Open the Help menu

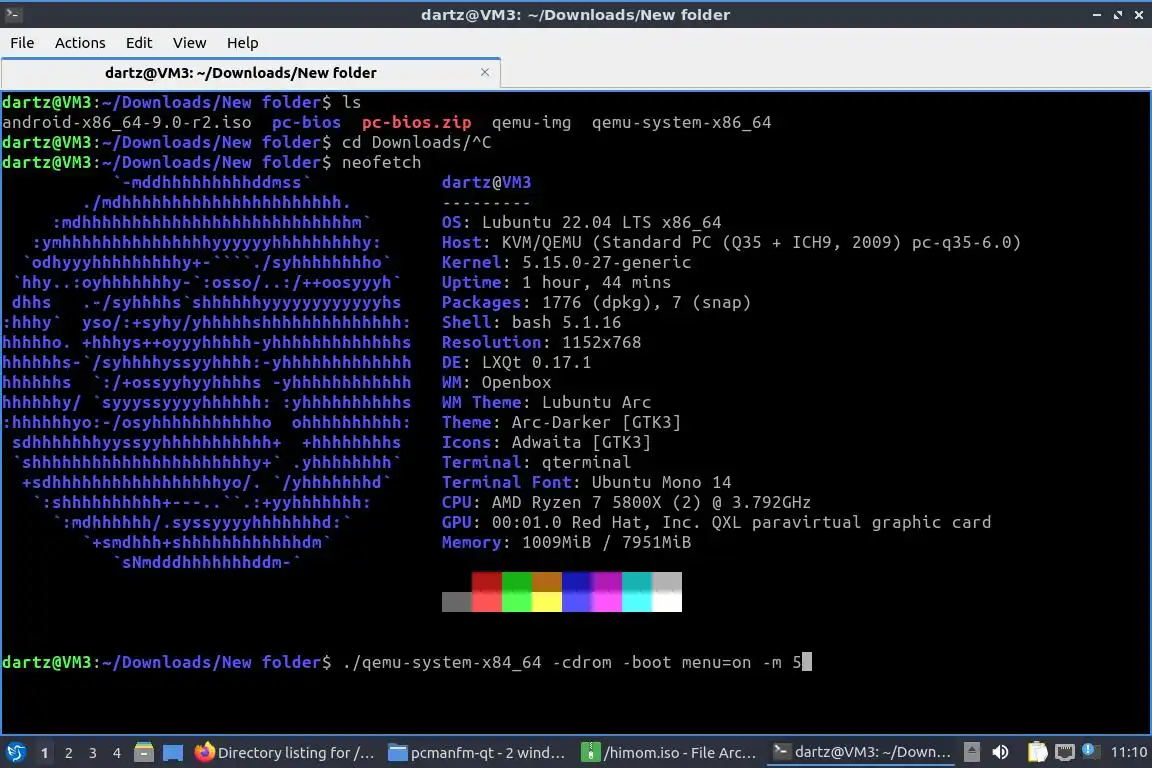pos(242,43)
